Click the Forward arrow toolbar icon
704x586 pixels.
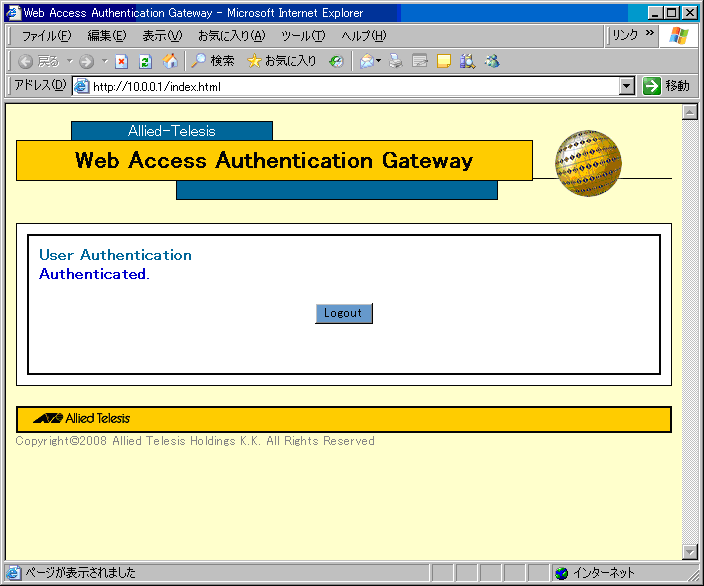86,61
